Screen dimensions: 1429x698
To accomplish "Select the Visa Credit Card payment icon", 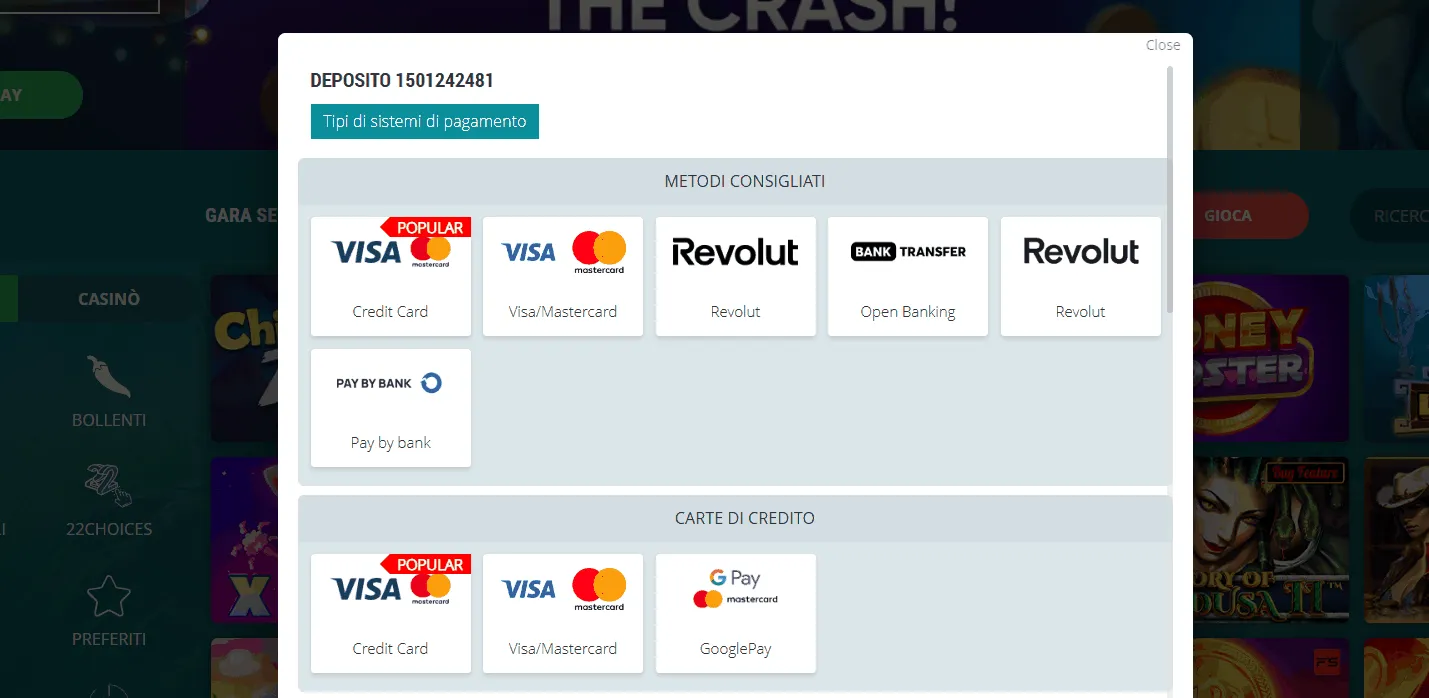I will pyautogui.click(x=390, y=250).
